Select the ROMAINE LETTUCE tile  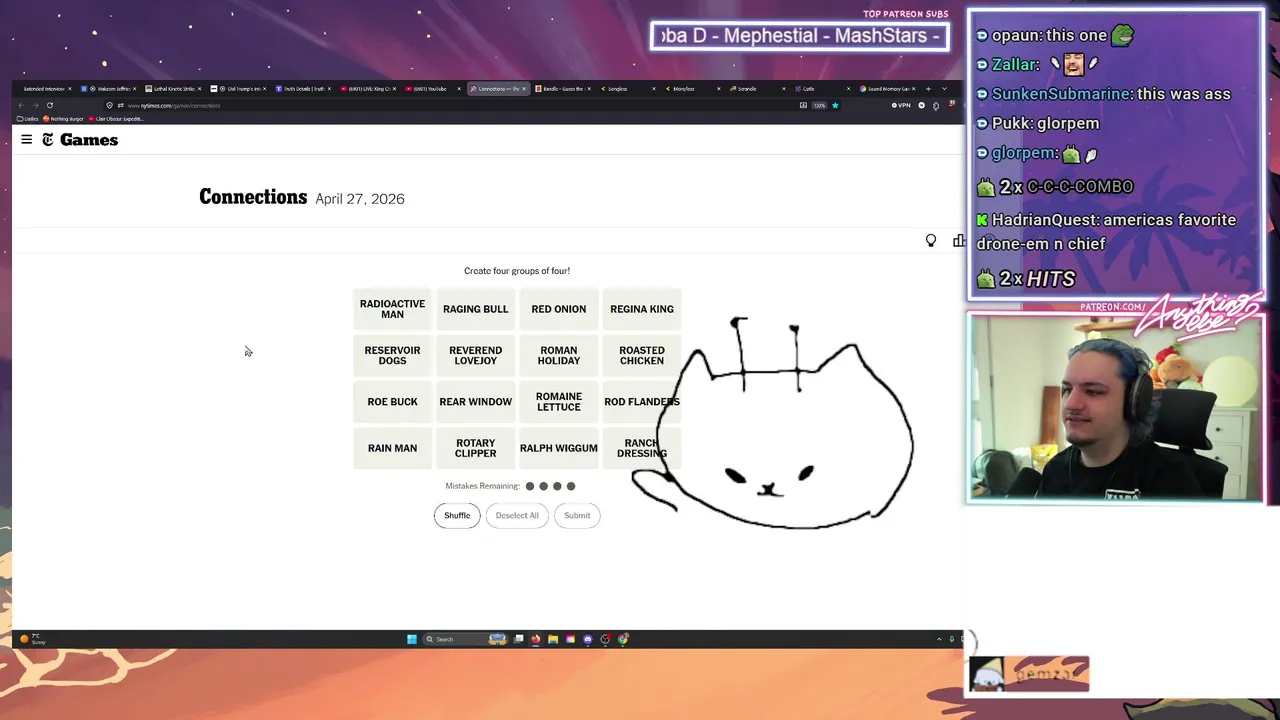tap(558, 402)
